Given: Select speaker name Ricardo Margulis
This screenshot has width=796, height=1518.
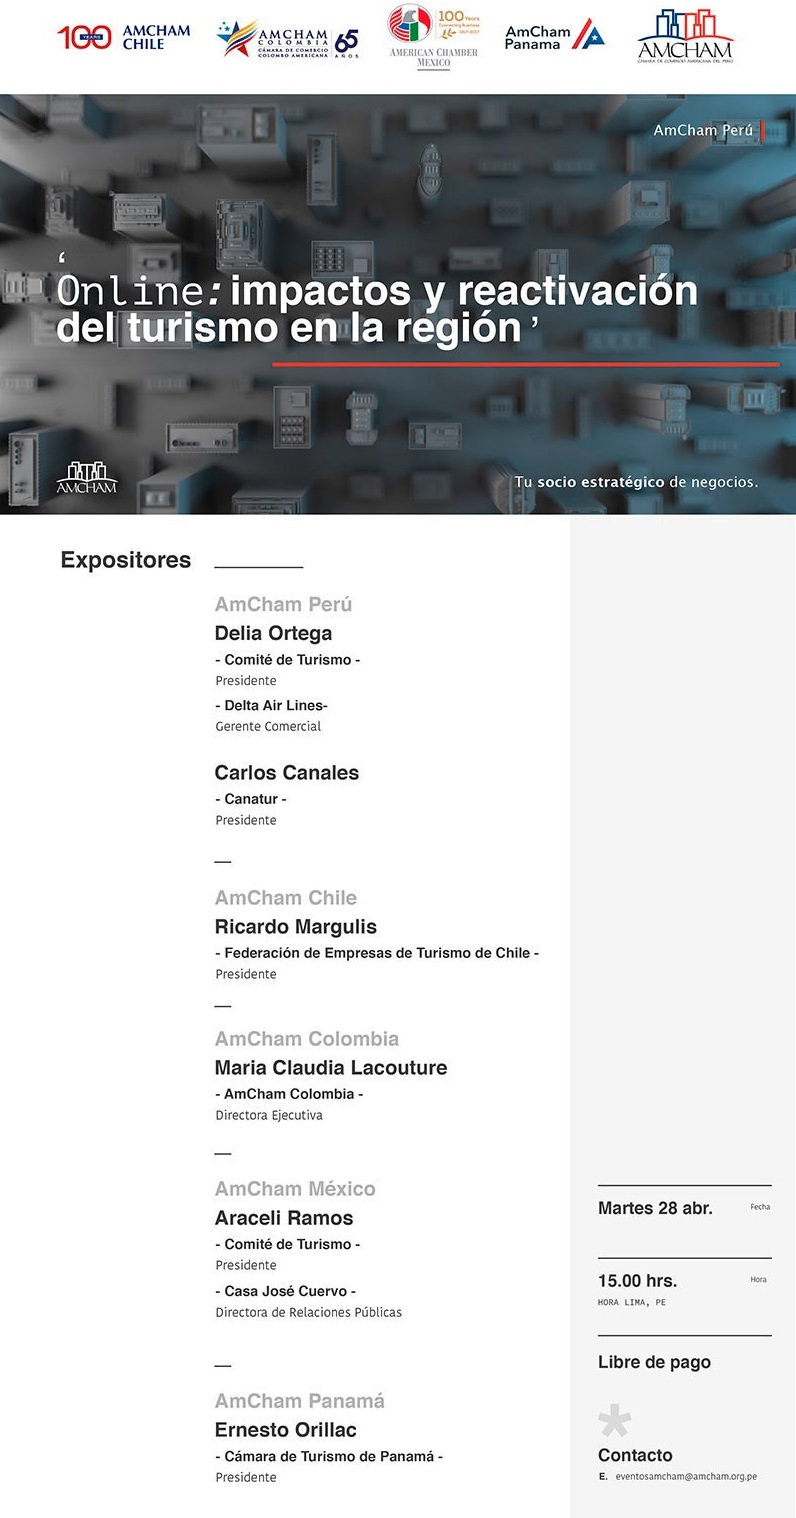Looking at the screenshot, I should coord(295,926).
